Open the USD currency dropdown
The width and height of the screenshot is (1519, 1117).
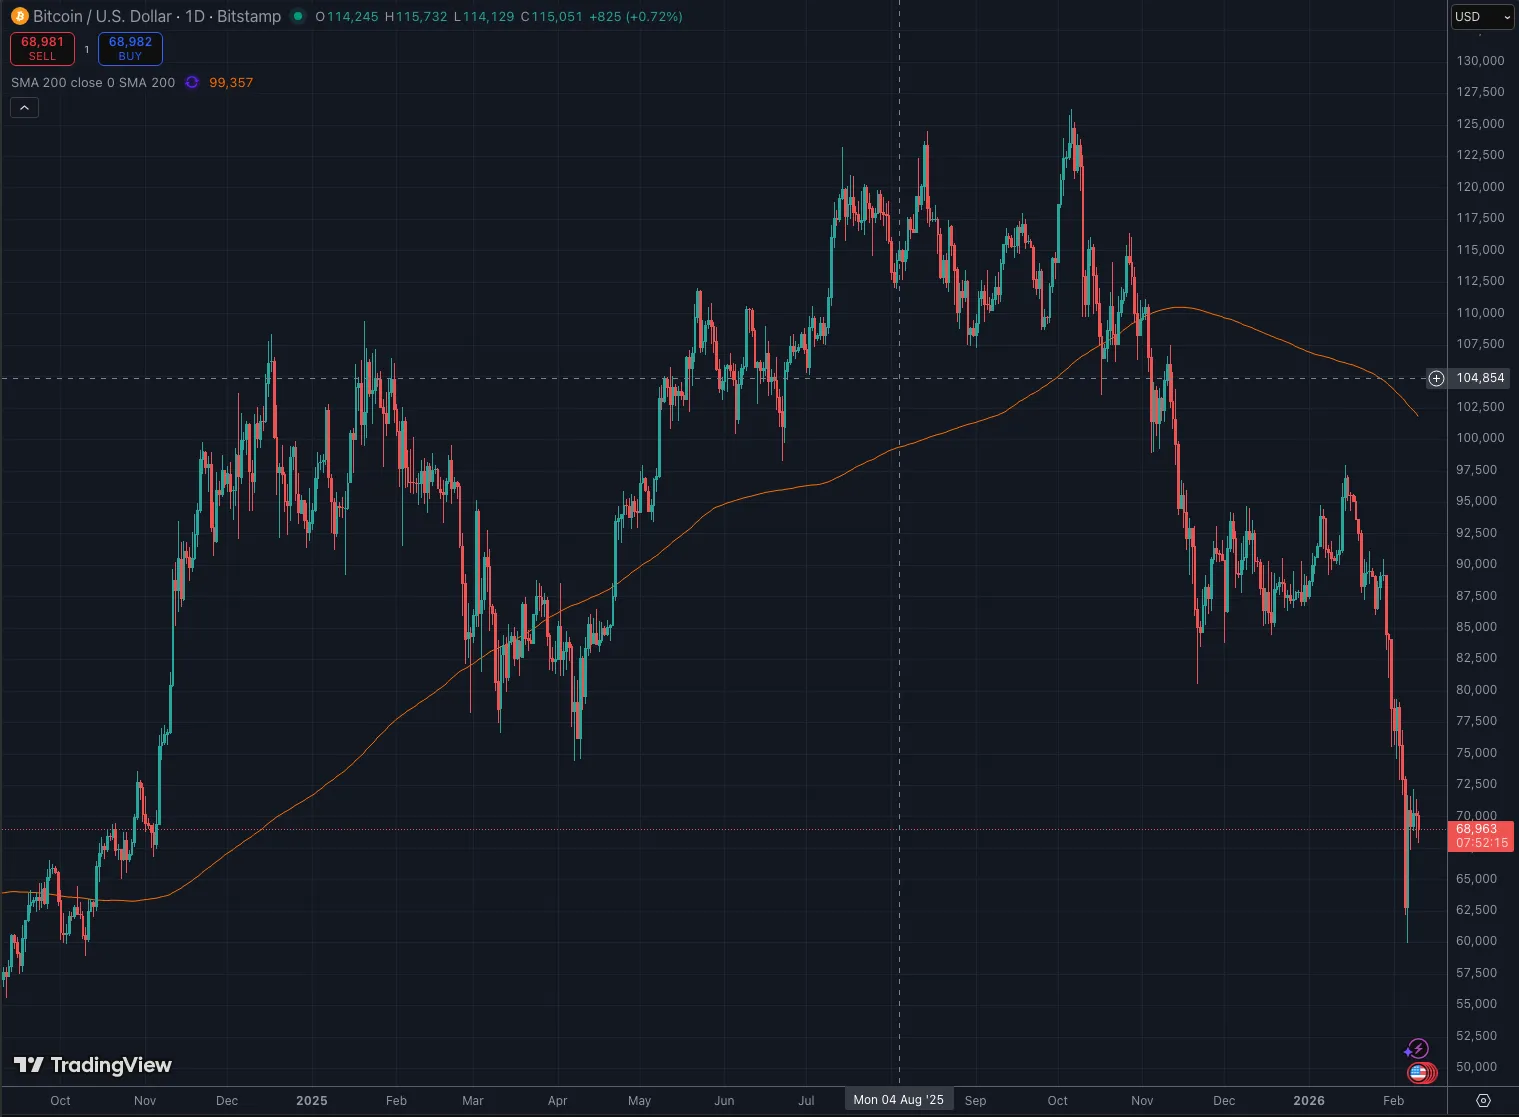tap(1482, 17)
